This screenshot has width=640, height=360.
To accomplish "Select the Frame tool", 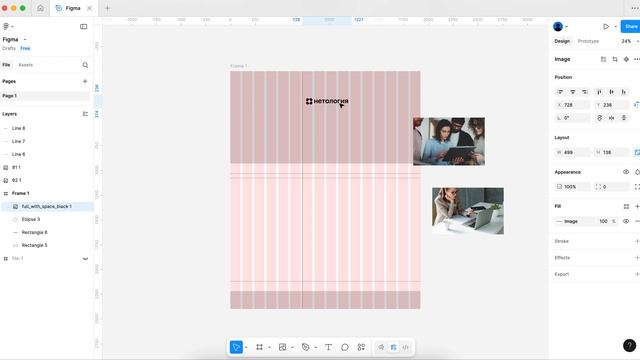I will tap(259, 347).
